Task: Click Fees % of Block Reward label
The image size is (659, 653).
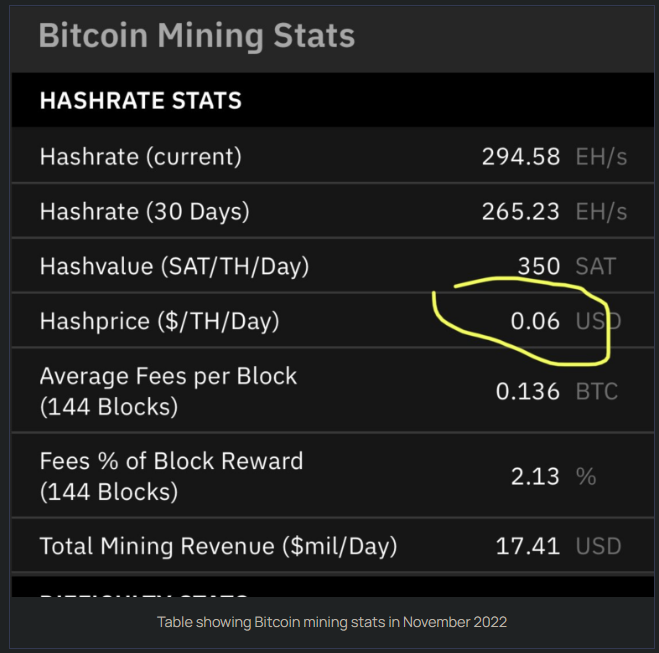Action: pyautogui.click(x=171, y=476)
